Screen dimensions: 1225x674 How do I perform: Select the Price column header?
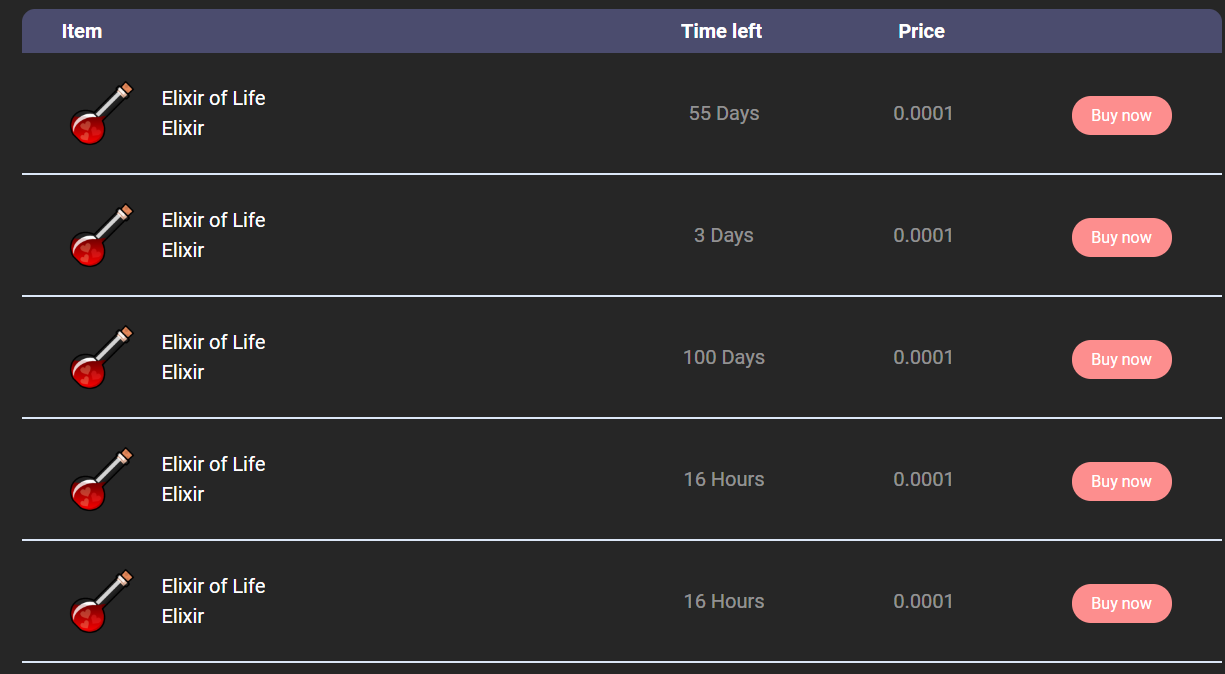[921, 31]
